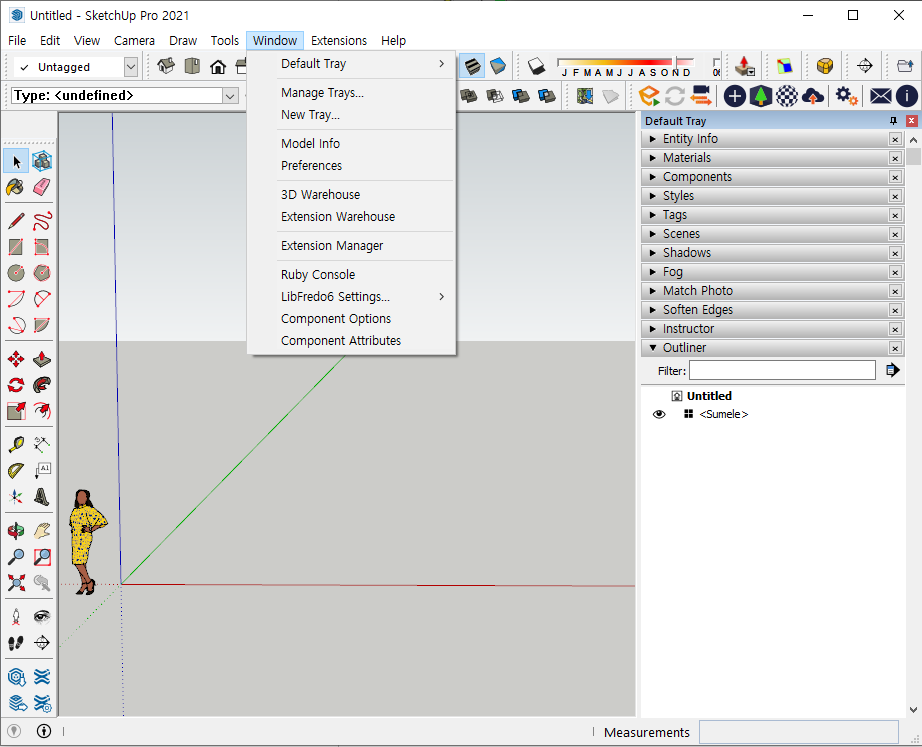The height and width of the screenshot is (747, 922).
Task: Select the Scale tool
Action: pyautogui.click(x=16, y=411)
